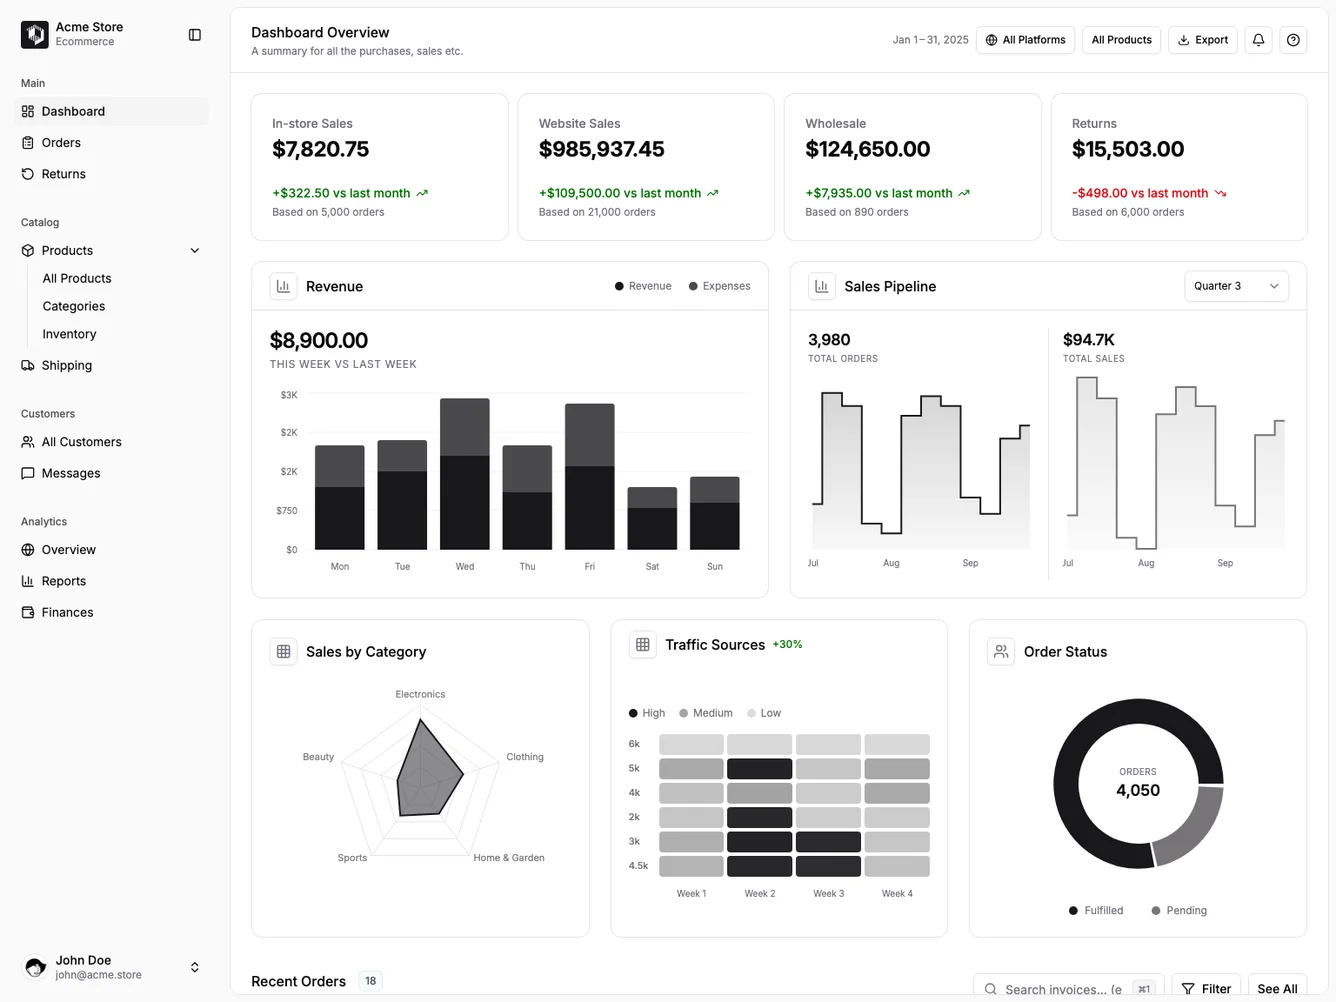Click the search magnifier in Recent Orders
Screen dimensions: 1336x1002
click(990, 988)
